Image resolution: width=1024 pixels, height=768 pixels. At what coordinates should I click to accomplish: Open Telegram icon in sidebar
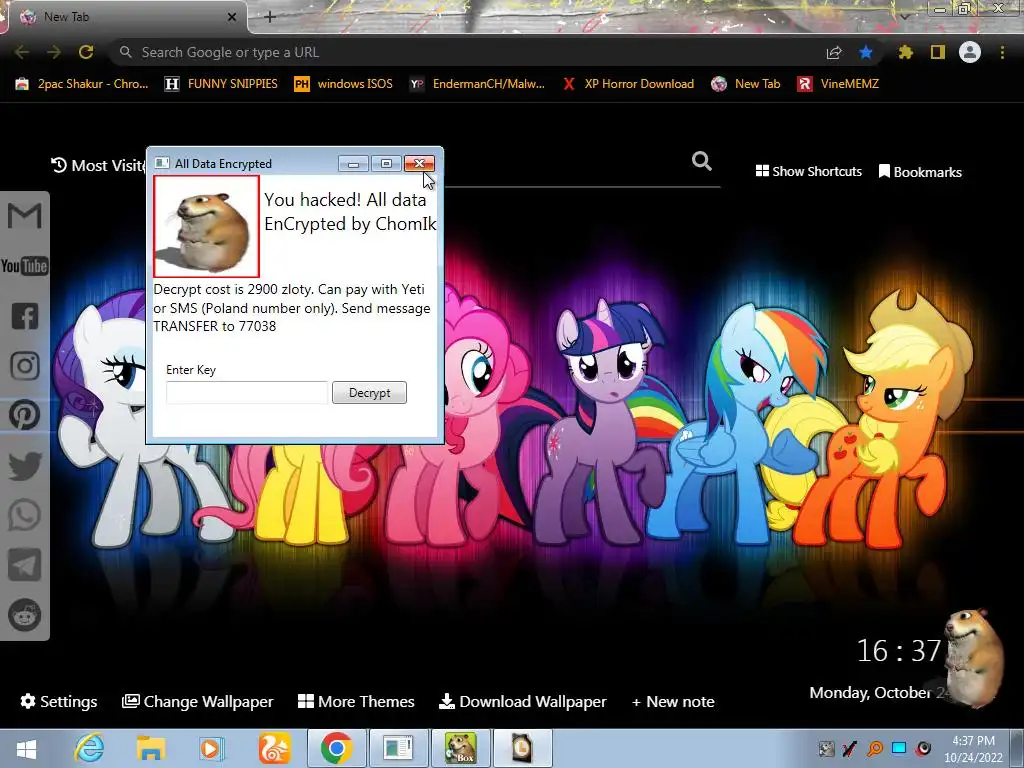tap(24, 566)
